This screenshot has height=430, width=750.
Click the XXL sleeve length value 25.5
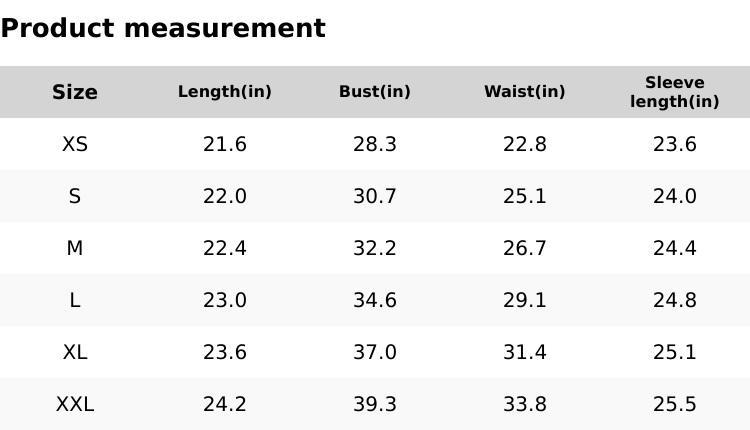pyautogui.click(x=675, y=404)
